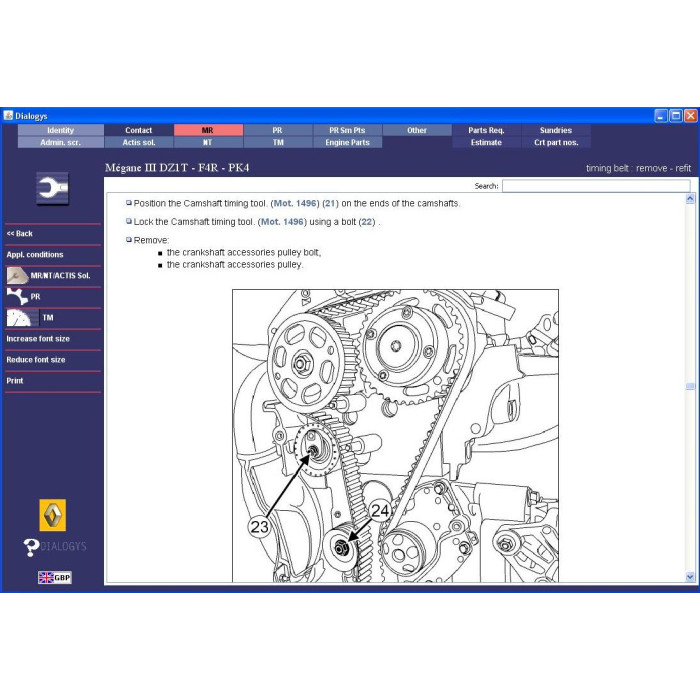Click the scrollbar up arrow
Screen dimensions: 700x700
690,198
